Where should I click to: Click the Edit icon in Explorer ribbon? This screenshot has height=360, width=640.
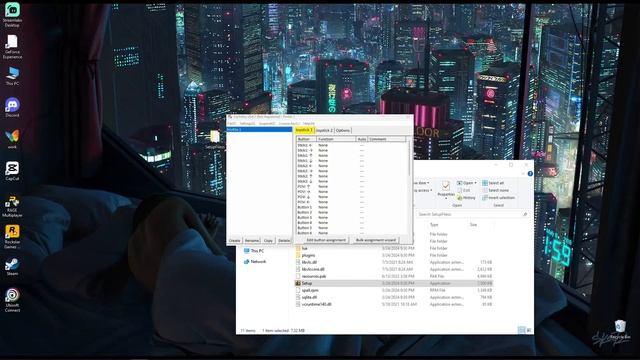point(464,190)
